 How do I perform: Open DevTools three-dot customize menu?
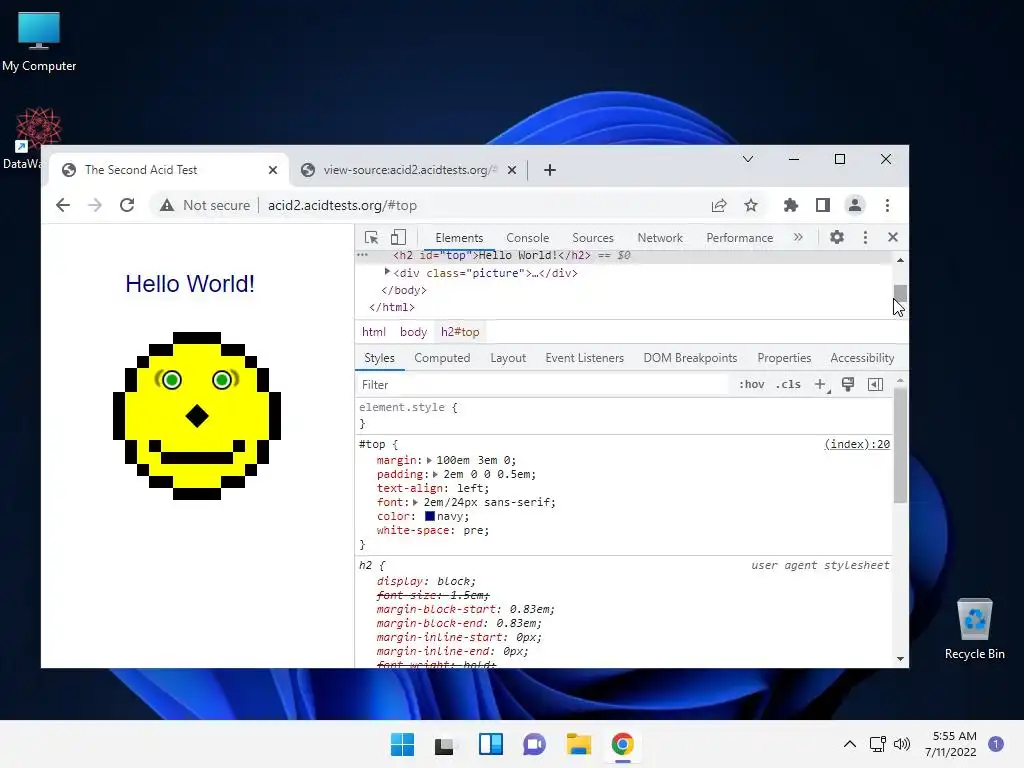point(865,238)
